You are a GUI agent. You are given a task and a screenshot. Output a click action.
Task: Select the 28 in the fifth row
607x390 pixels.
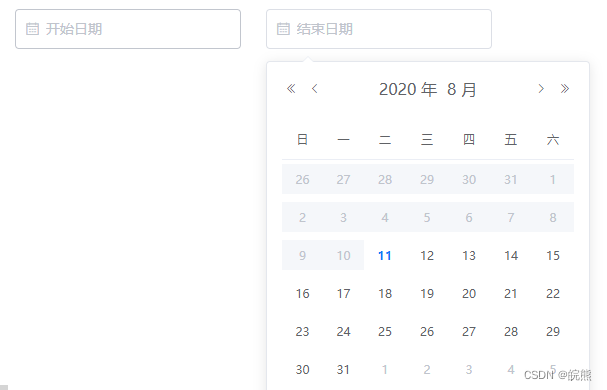(x=511, y=332)
